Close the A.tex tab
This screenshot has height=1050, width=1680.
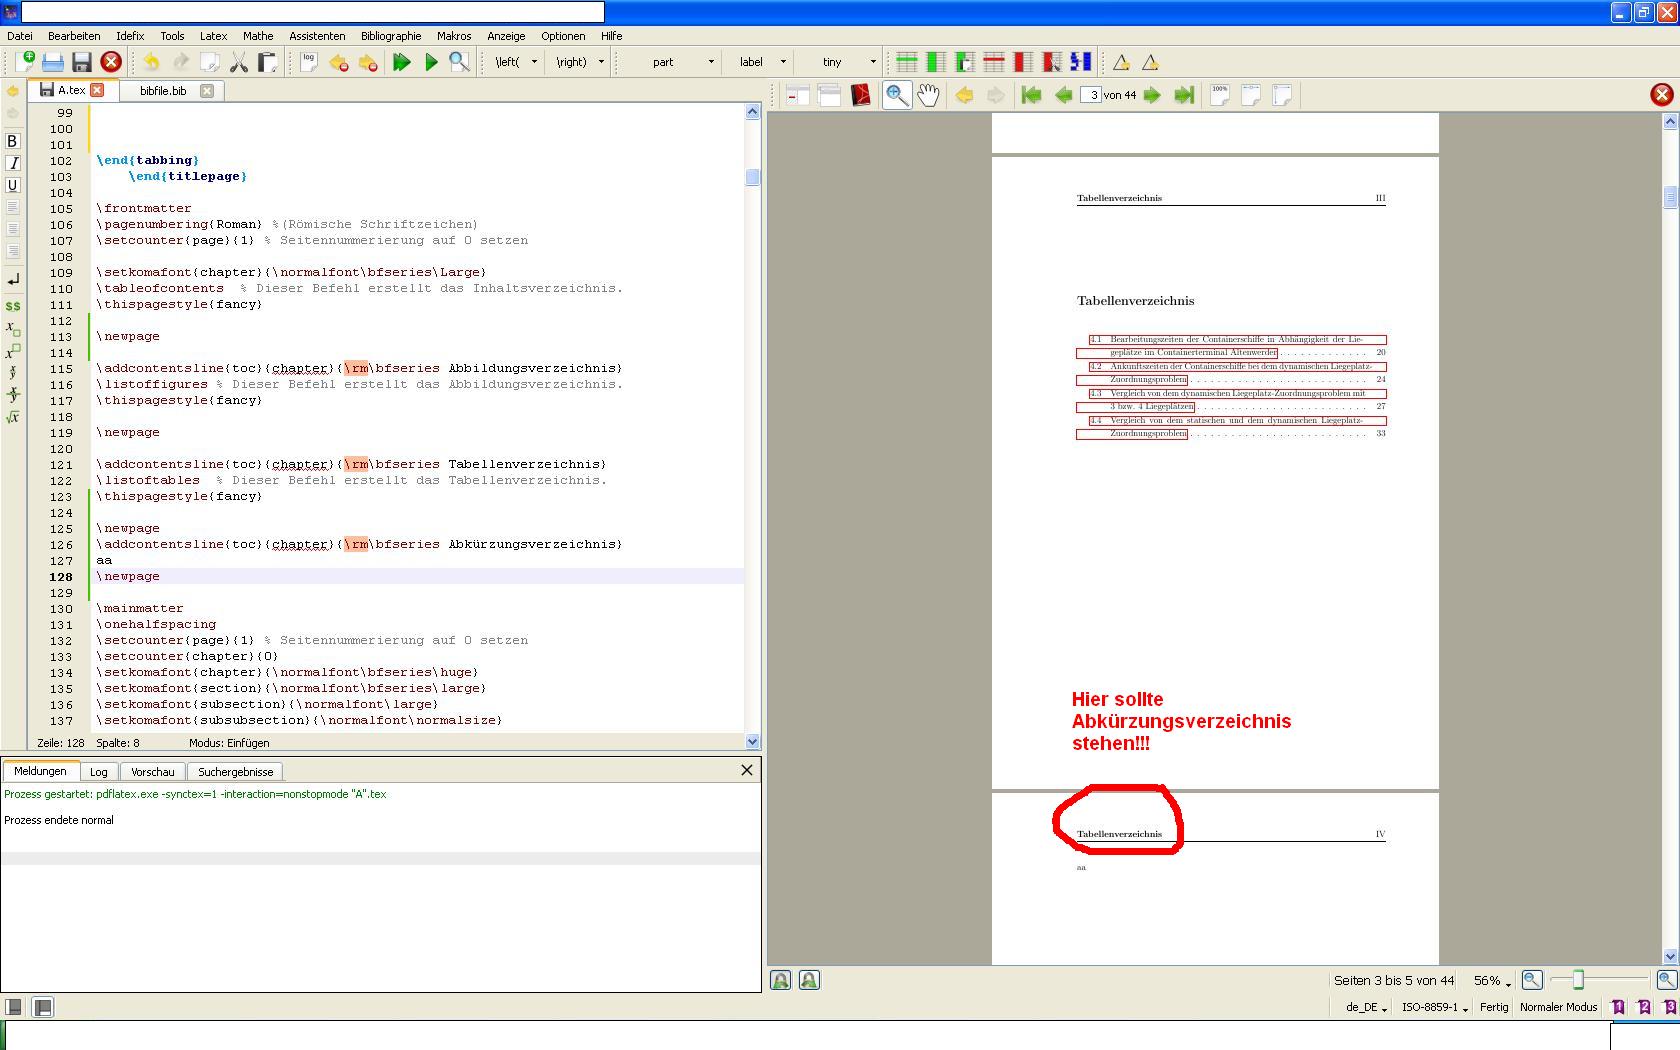tap(97, 90)
